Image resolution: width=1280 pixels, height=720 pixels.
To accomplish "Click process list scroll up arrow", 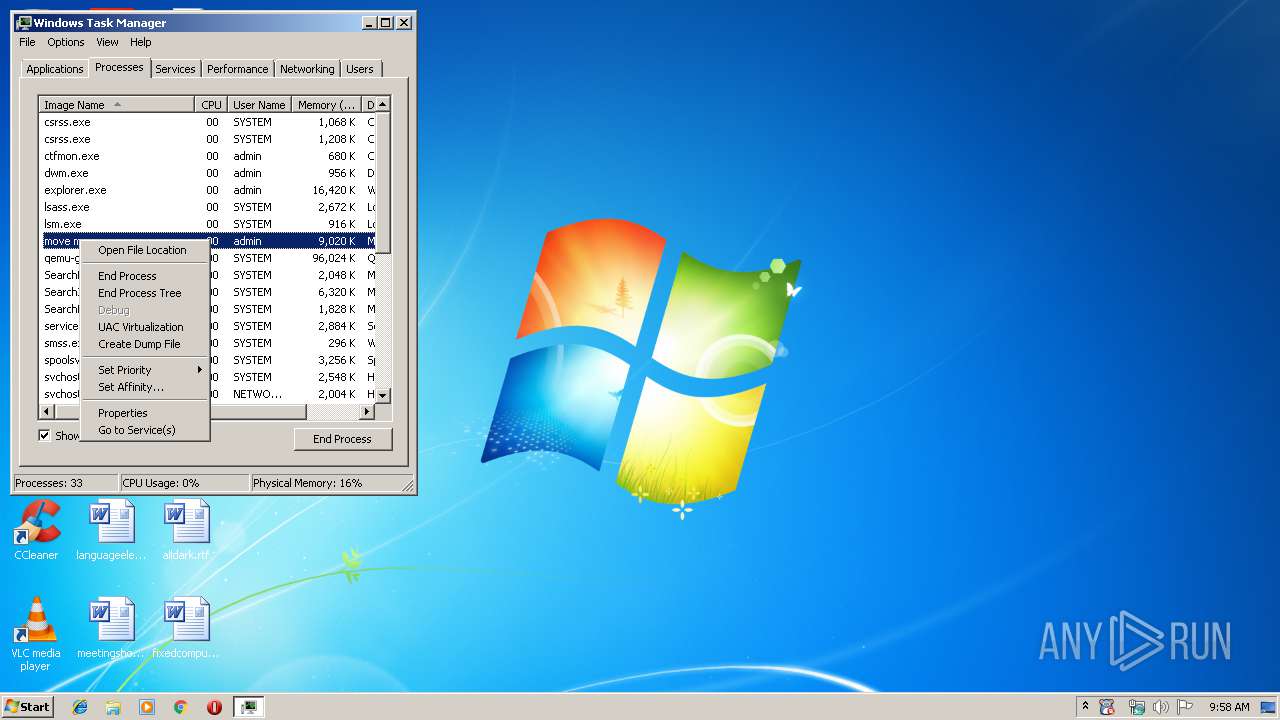I will point(383,104).
